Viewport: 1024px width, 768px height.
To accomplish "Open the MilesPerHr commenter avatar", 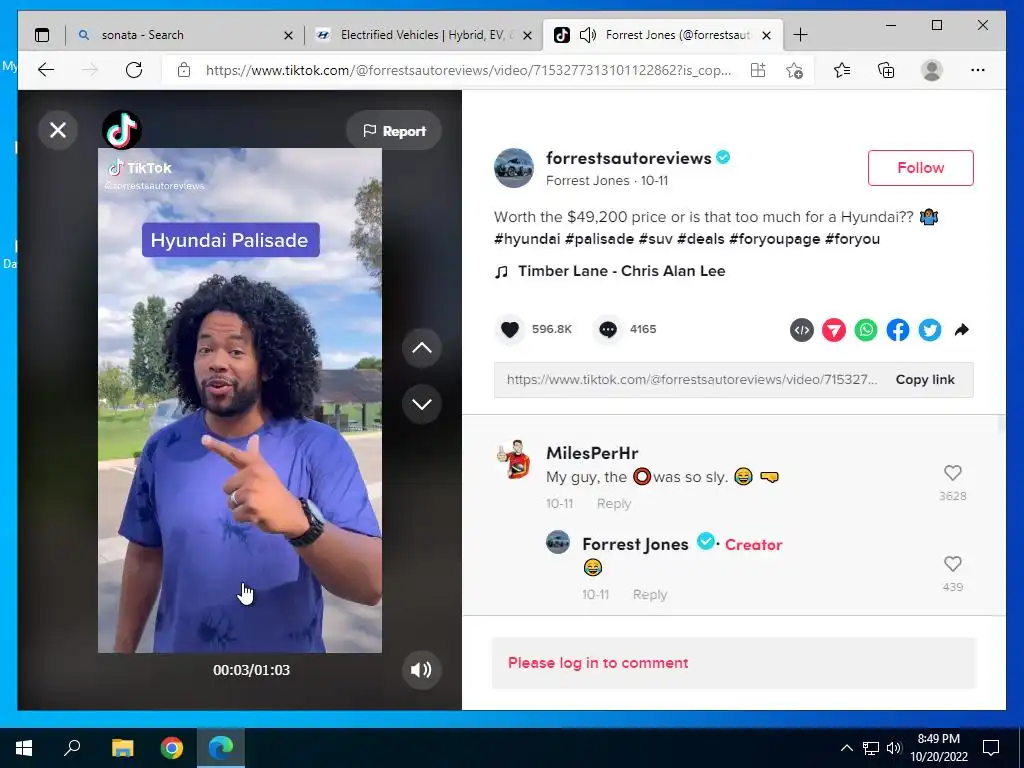I will click(514, 459).
